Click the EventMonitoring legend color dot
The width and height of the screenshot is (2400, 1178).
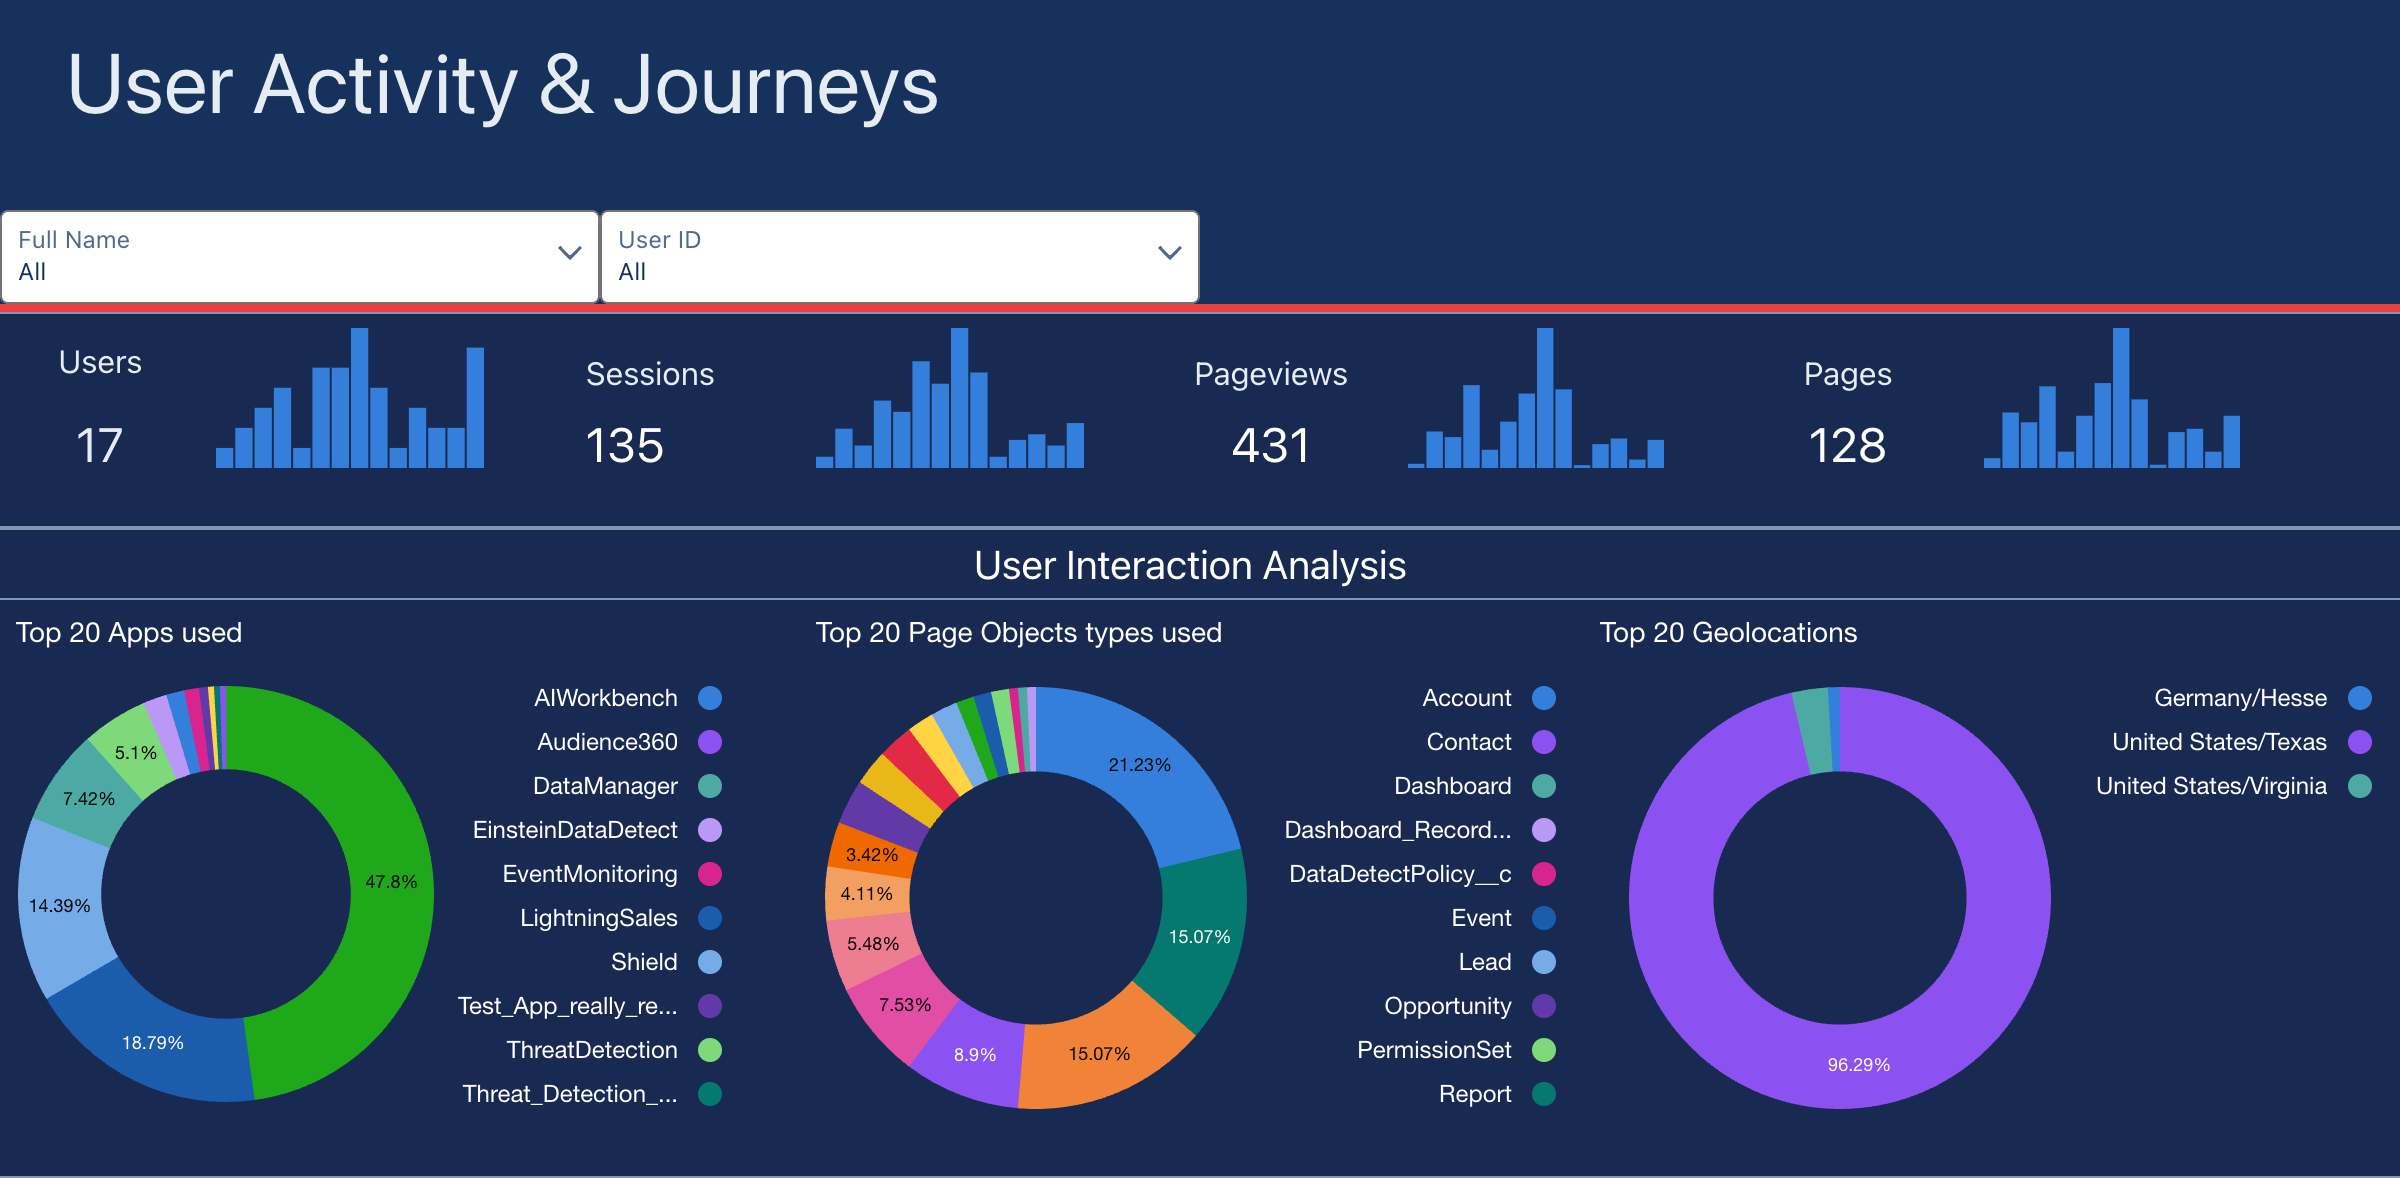(x=710, y=874)
